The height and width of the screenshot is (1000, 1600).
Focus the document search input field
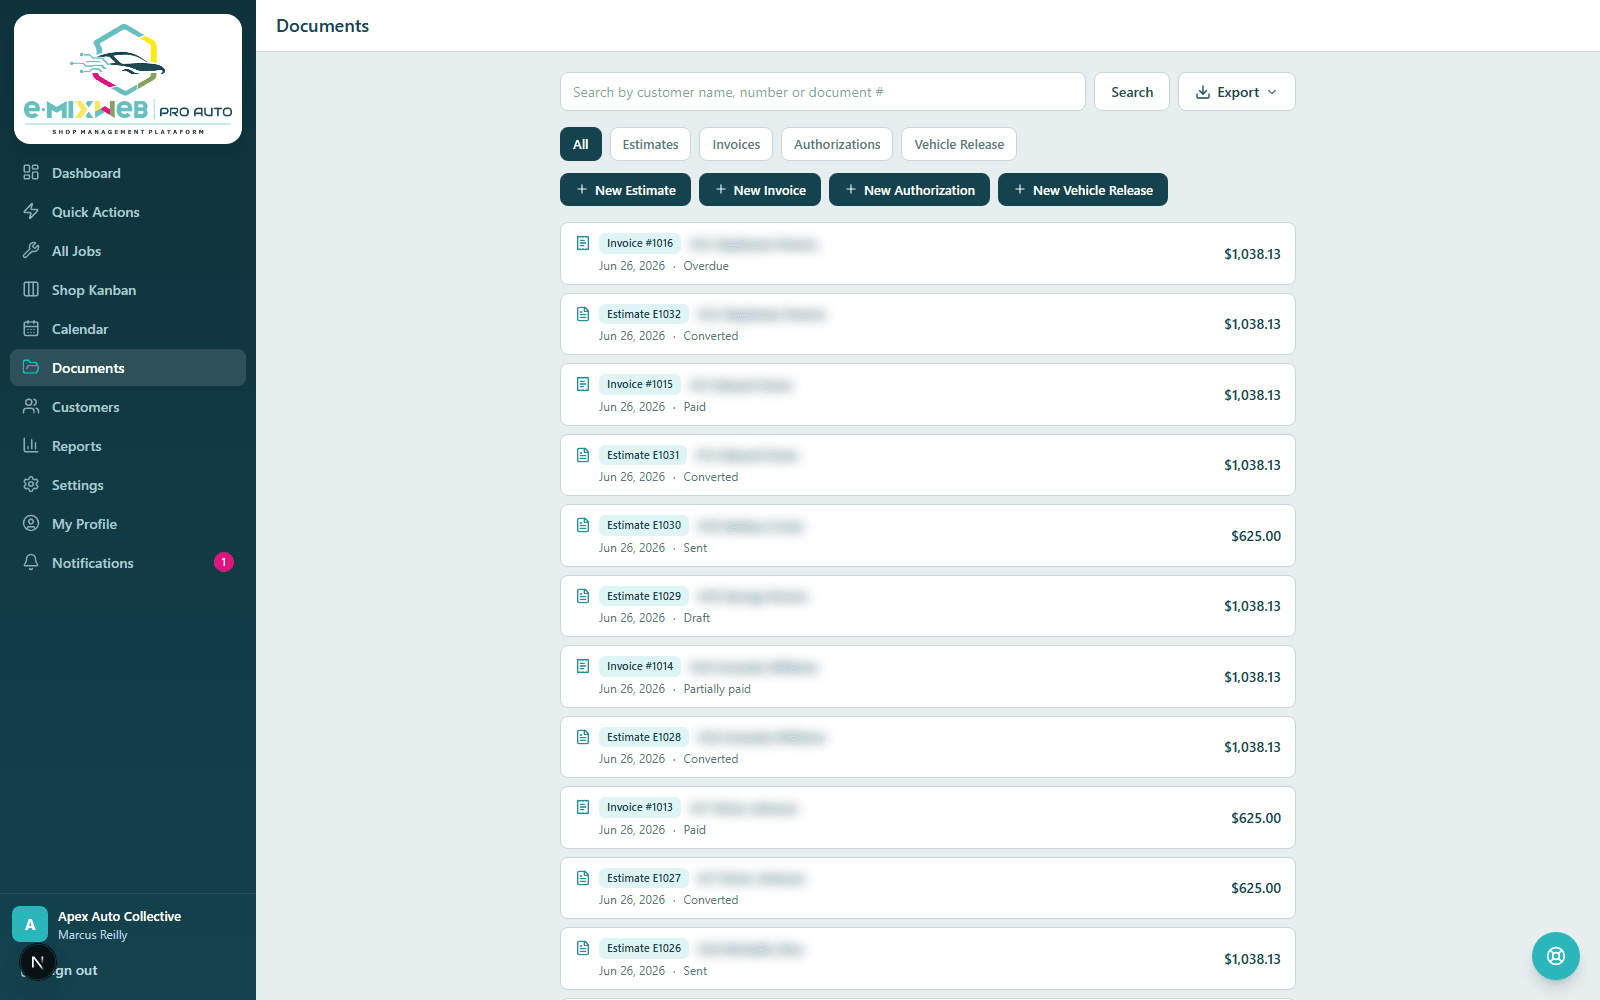tap(823, 92)
